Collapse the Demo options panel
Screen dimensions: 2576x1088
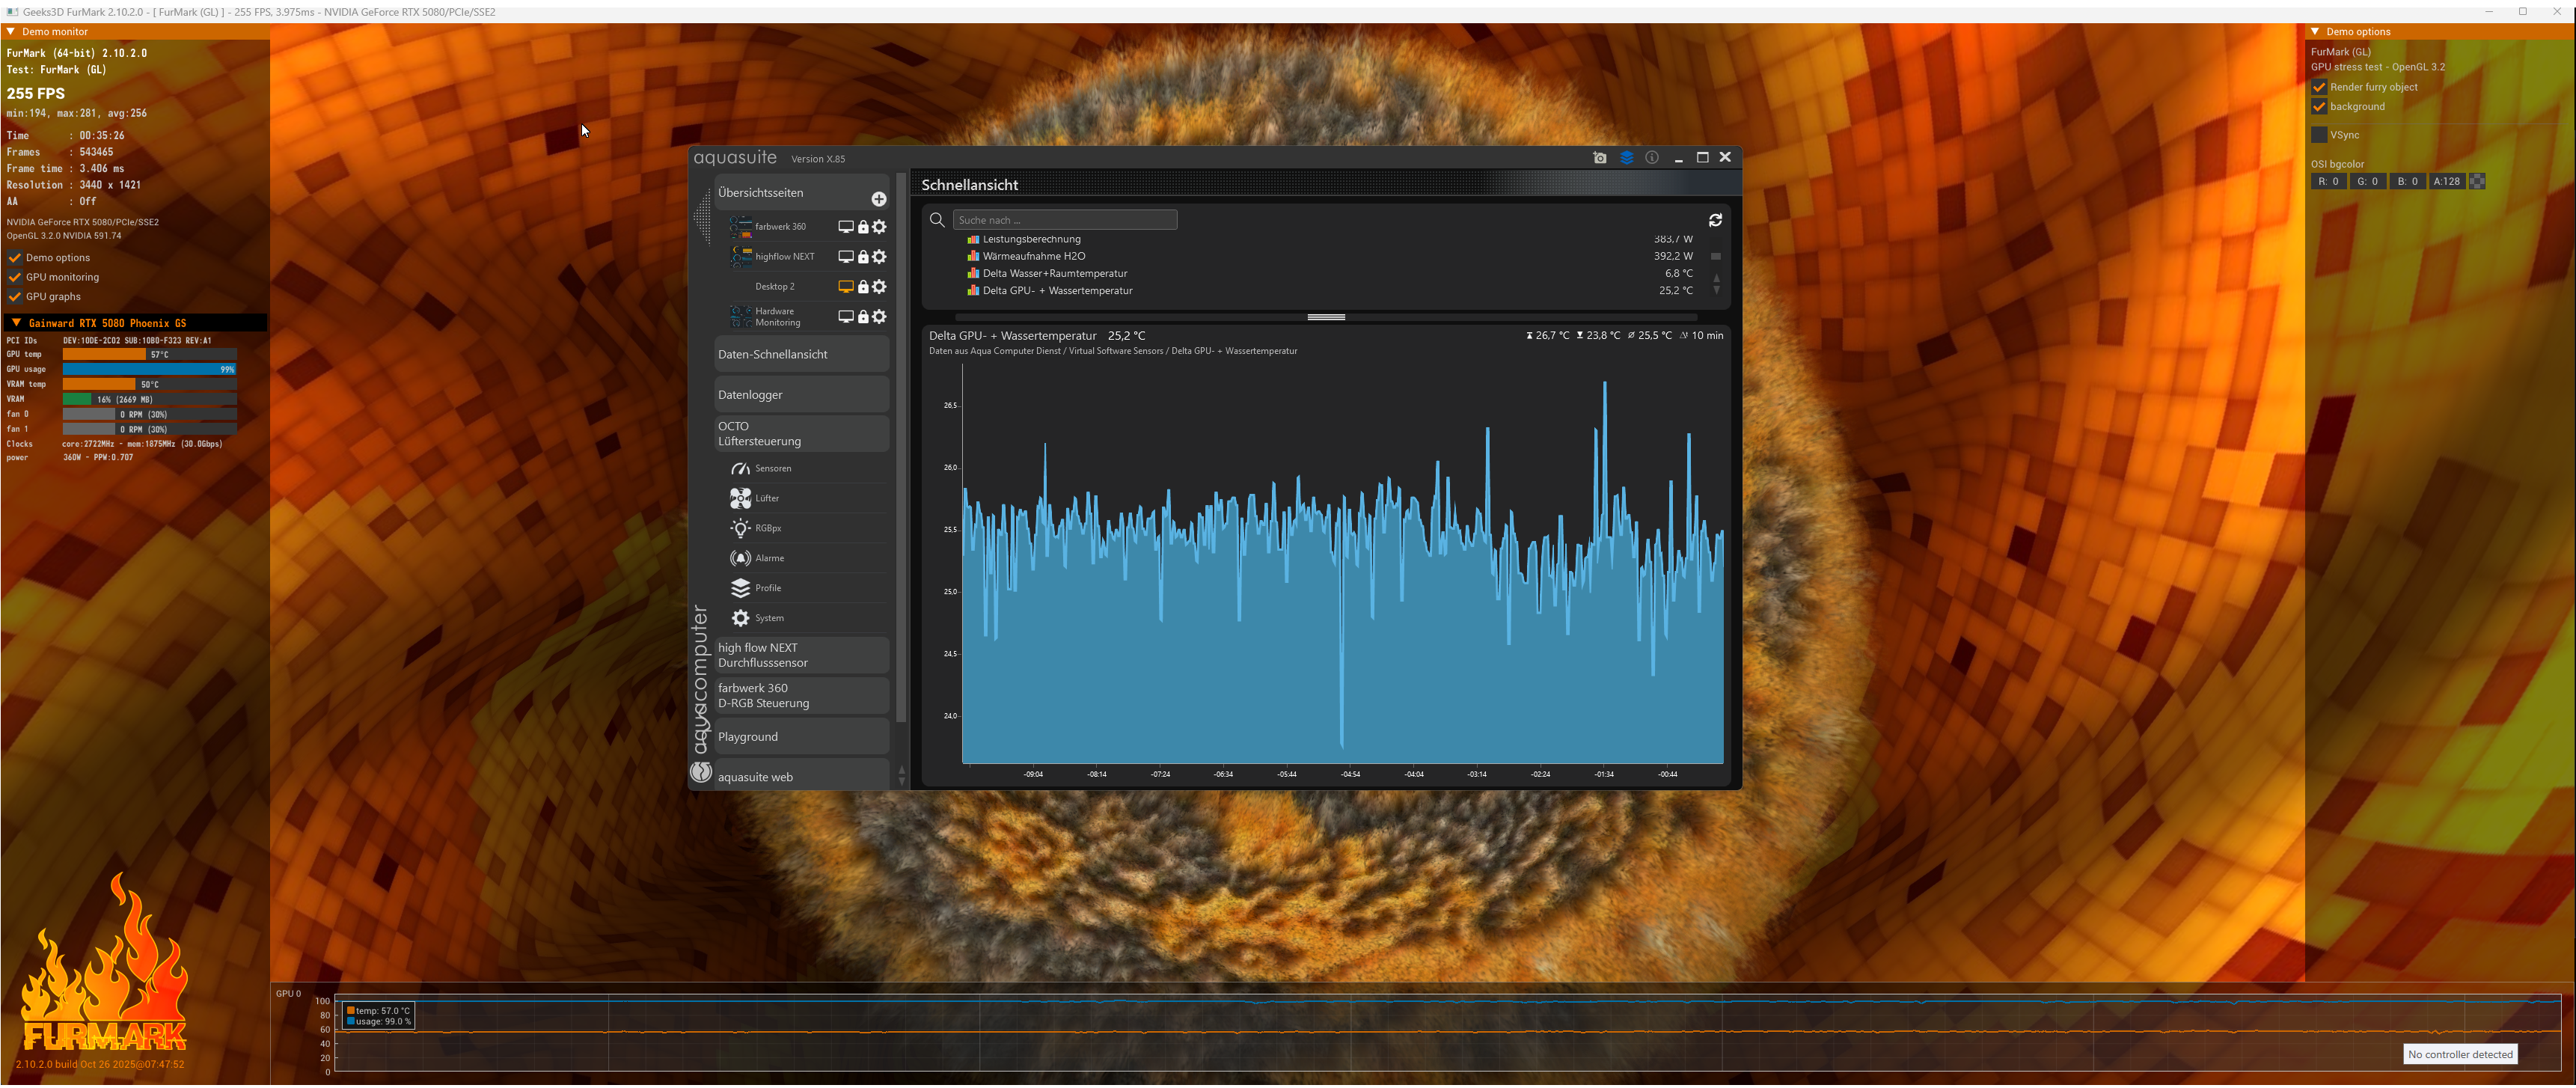coord(2315,32)
